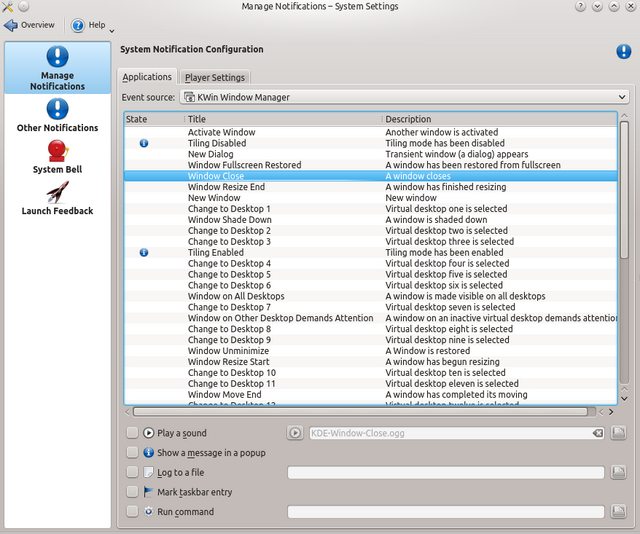Click the info state icon for Tiling Enabled
The height and width of the screenshot is (534, 640).
[144, 252]
